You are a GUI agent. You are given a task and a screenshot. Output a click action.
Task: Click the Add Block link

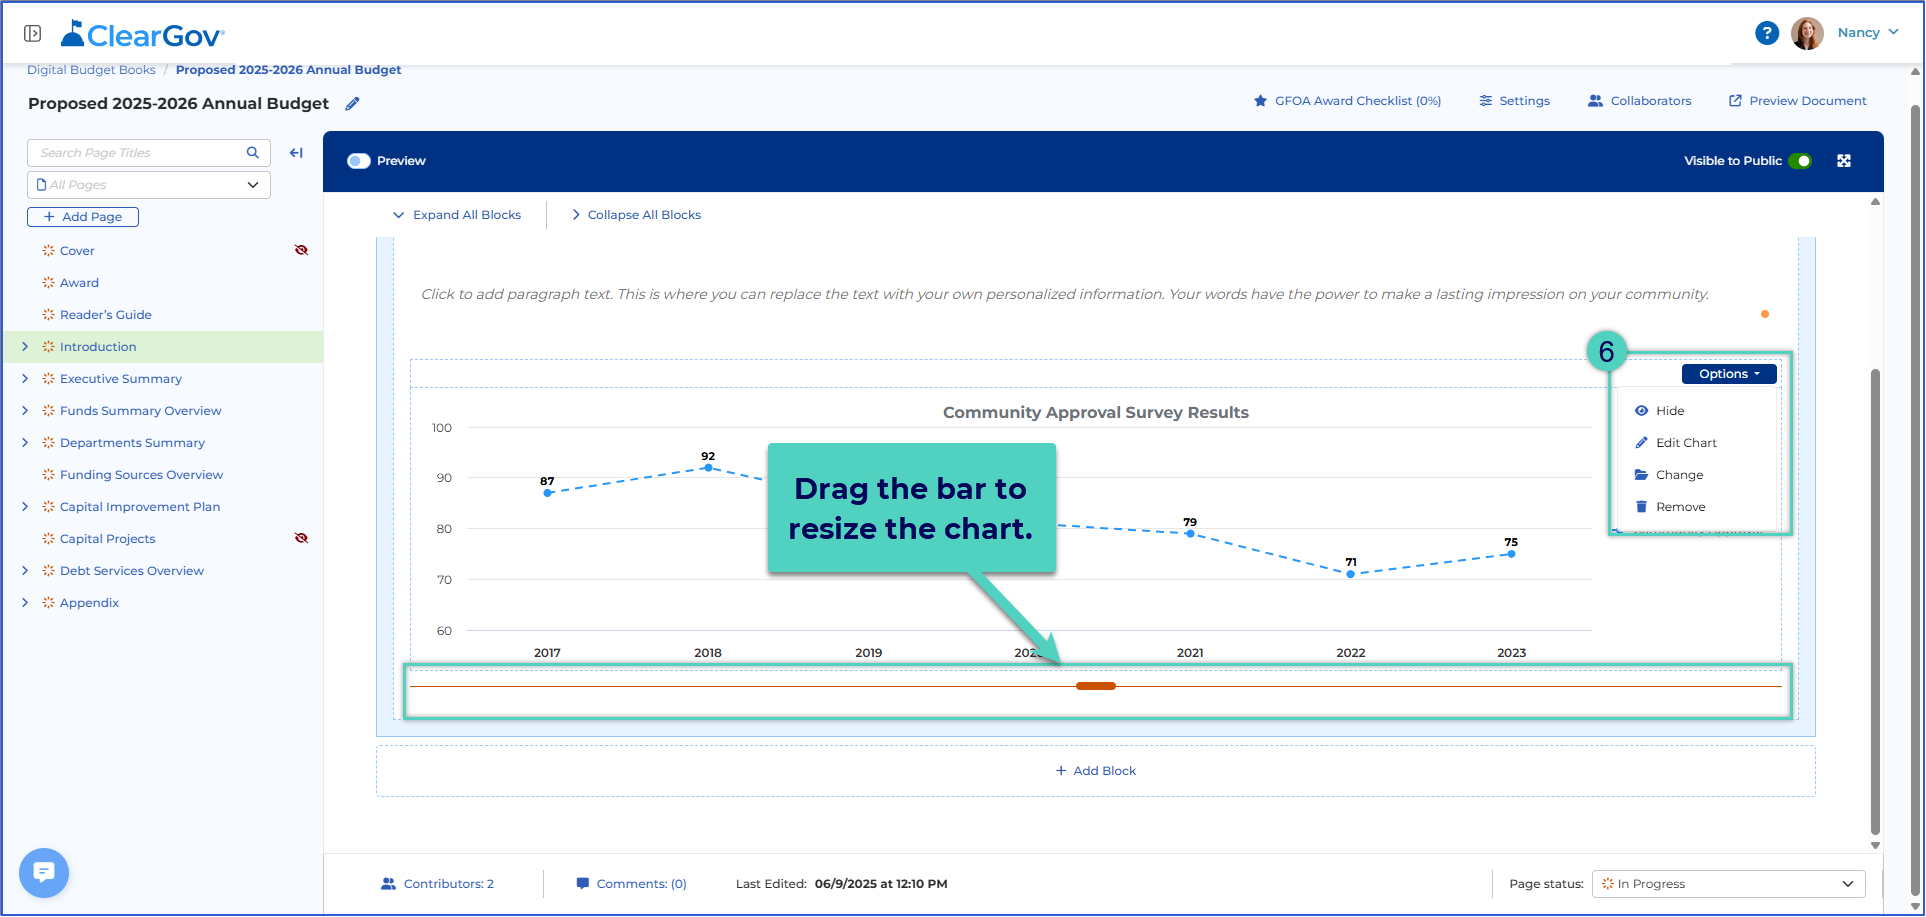click(x=1096, y=771)
